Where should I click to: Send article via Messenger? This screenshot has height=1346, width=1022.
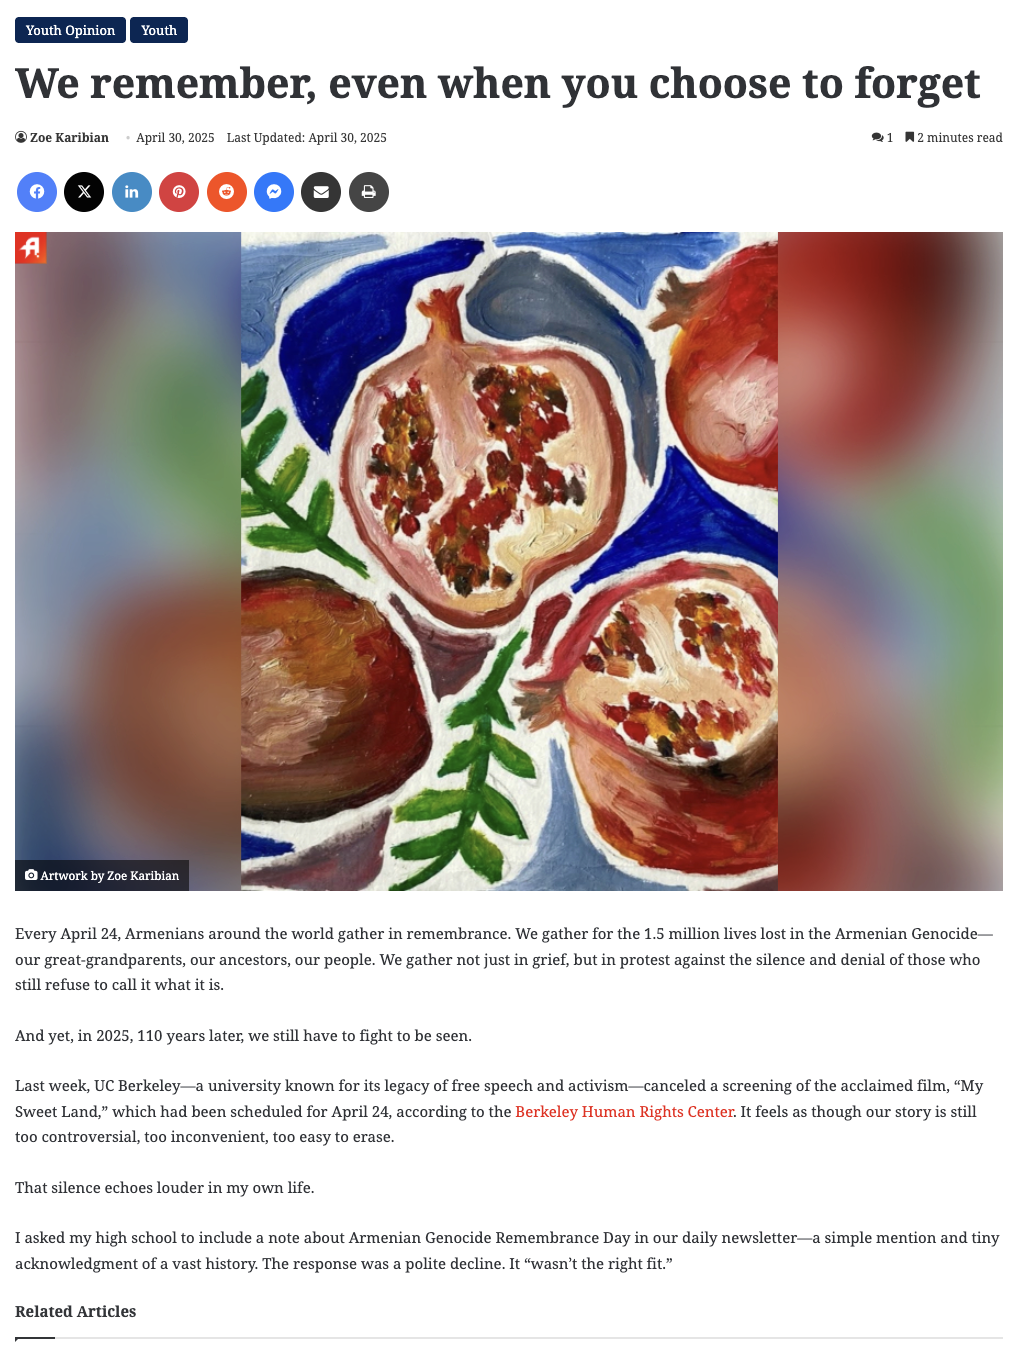[x=274, y=192]
